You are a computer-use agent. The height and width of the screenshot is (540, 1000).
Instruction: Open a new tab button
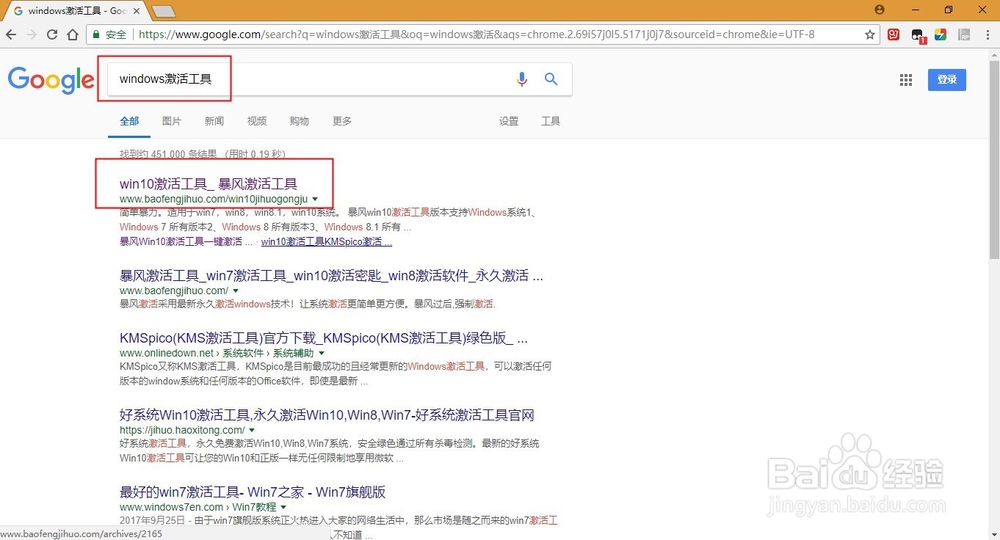point(164,11)
